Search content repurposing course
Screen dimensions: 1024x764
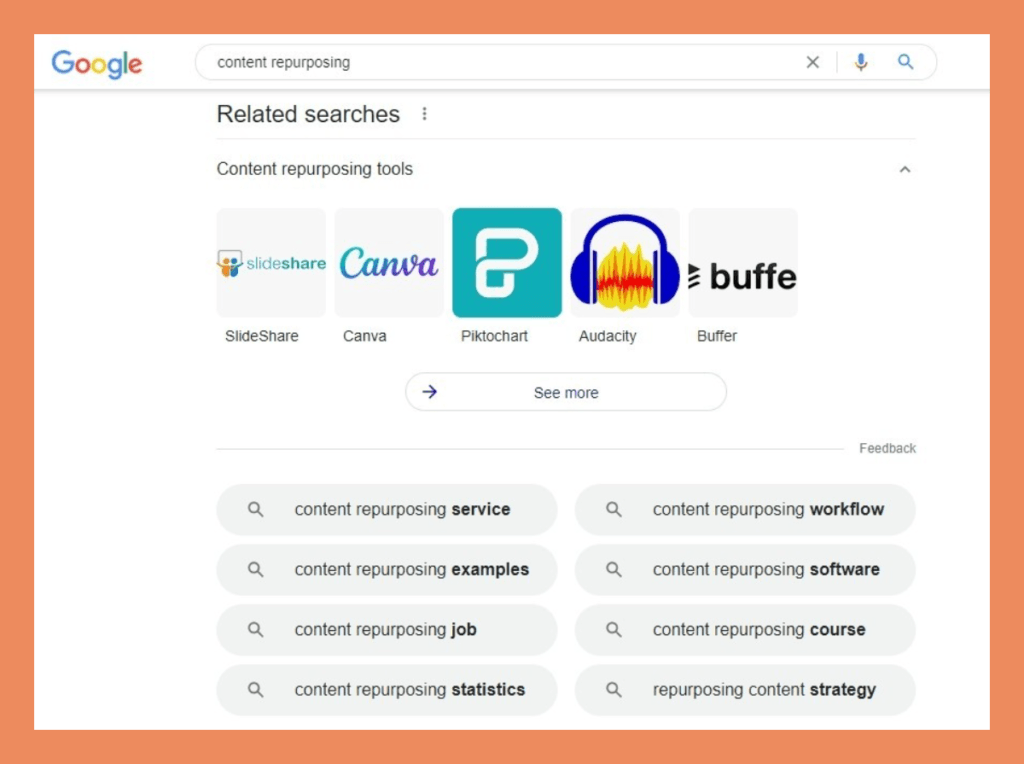(x=745, y=629)
